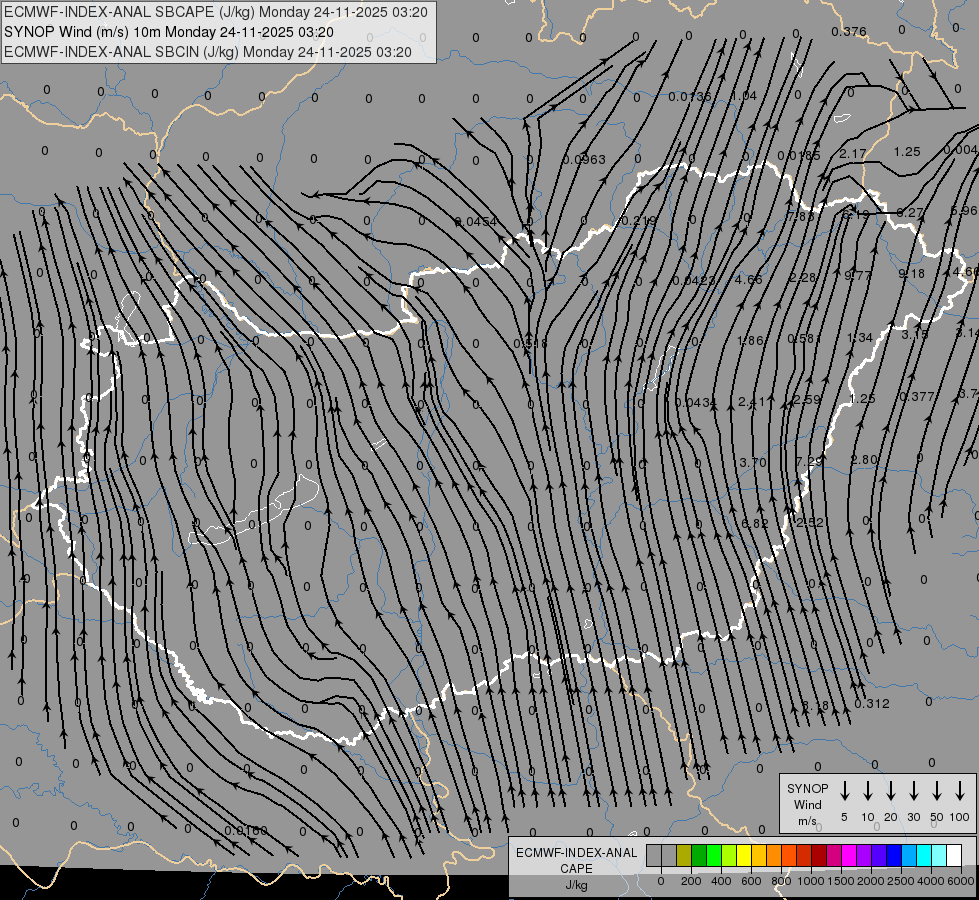Click the 0.376 value on the map
The height and width of the screenshot is (900, 979).
click(849, 31)
